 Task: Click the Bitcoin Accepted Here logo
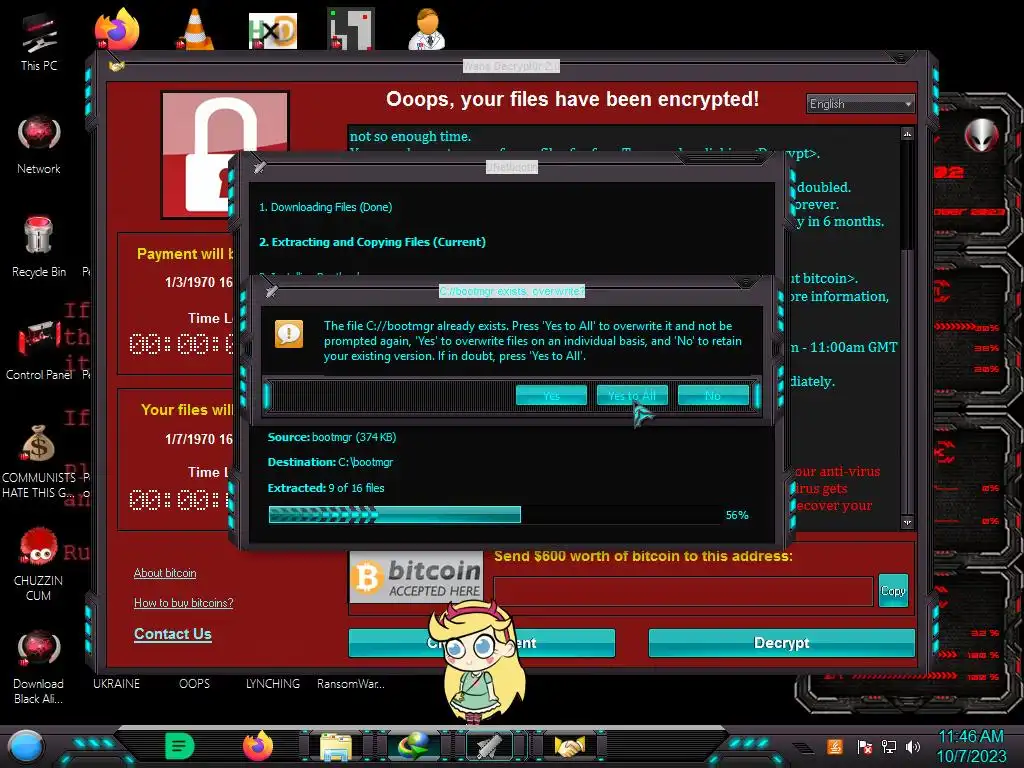tap(416, 577)
